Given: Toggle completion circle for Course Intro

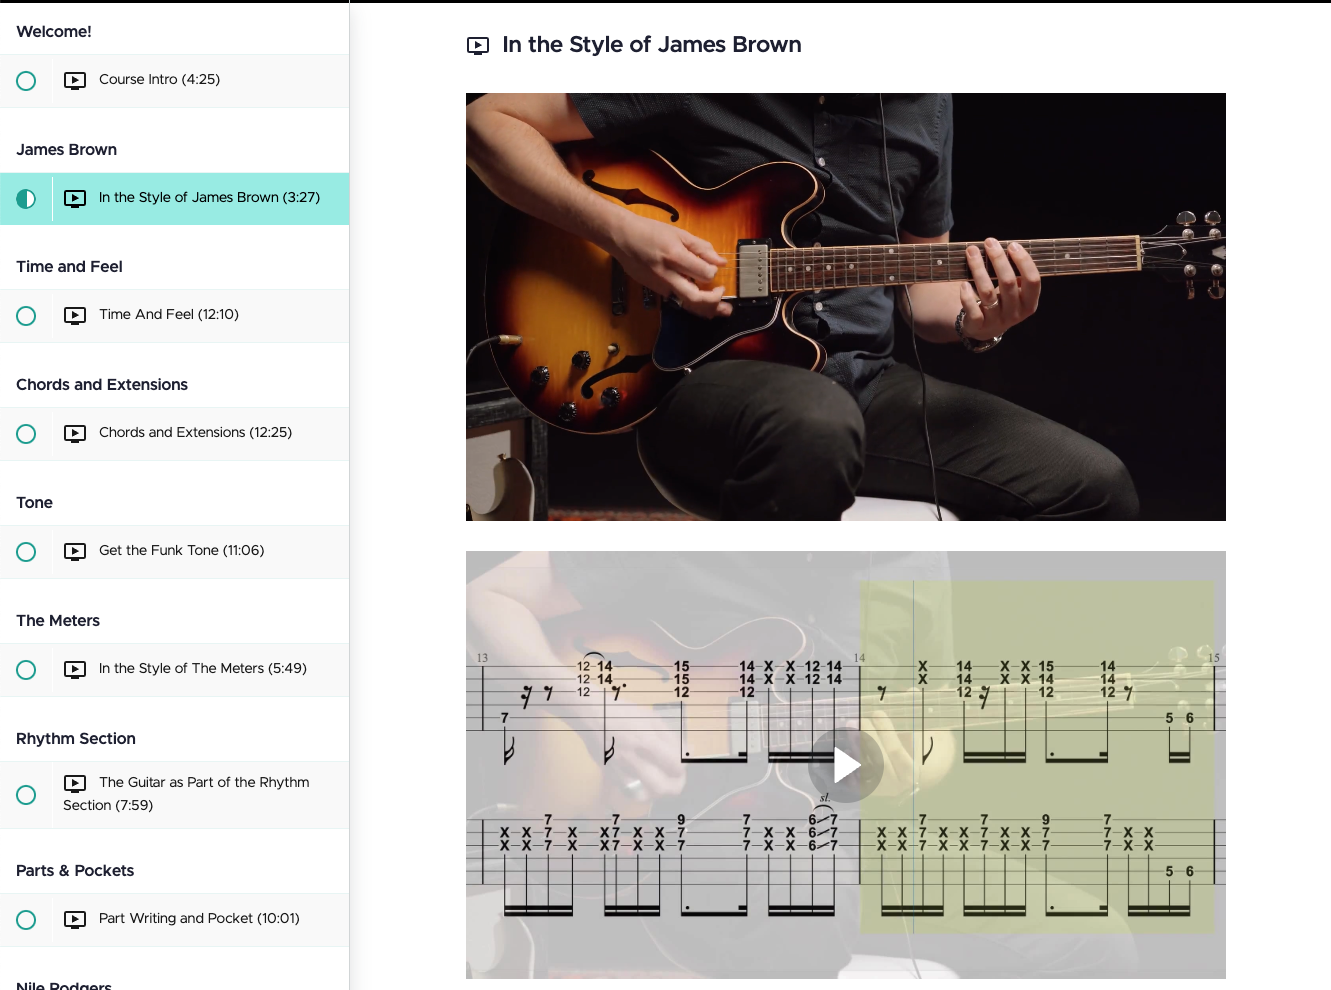Looking at the screenshot, I should 26,81.
